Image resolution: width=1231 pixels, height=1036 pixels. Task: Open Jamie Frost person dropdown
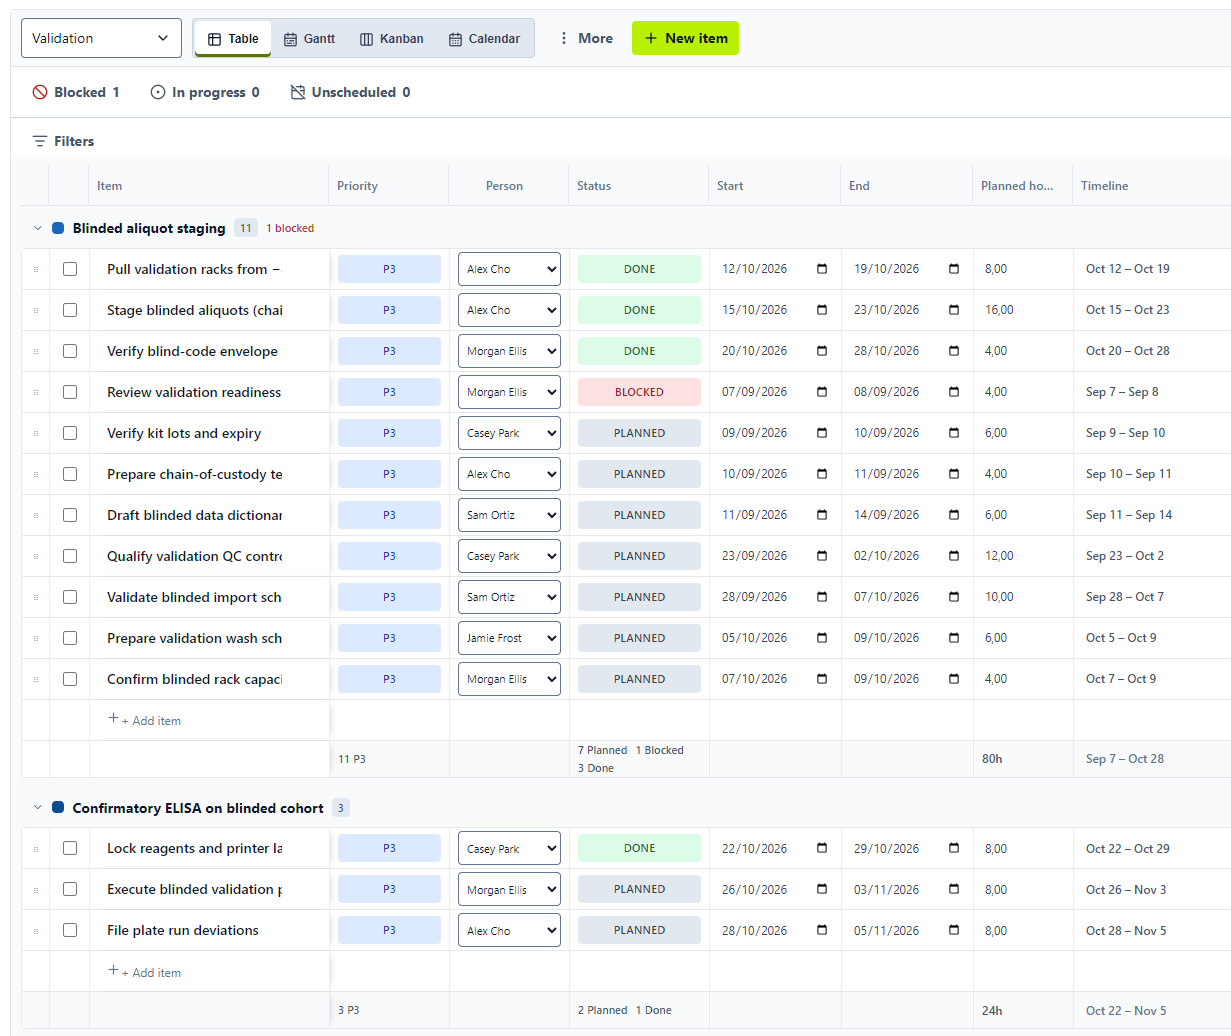[509, 638]
